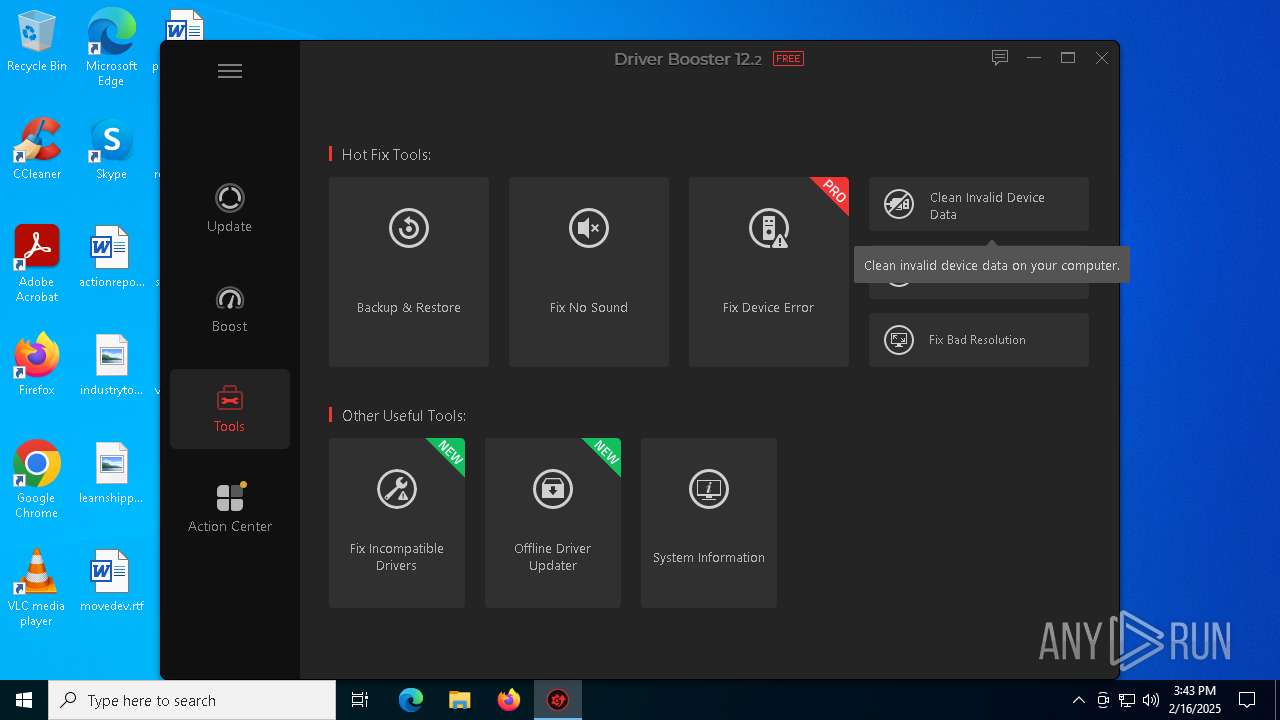This screenshot has height=720, width=1280.
Task: Open Firefox from the taskbar
Action: 509,700
